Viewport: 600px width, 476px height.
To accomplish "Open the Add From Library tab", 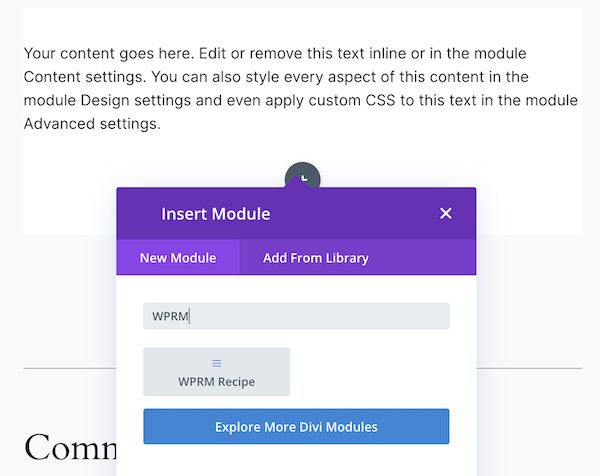I will click(x=315, y=258).
